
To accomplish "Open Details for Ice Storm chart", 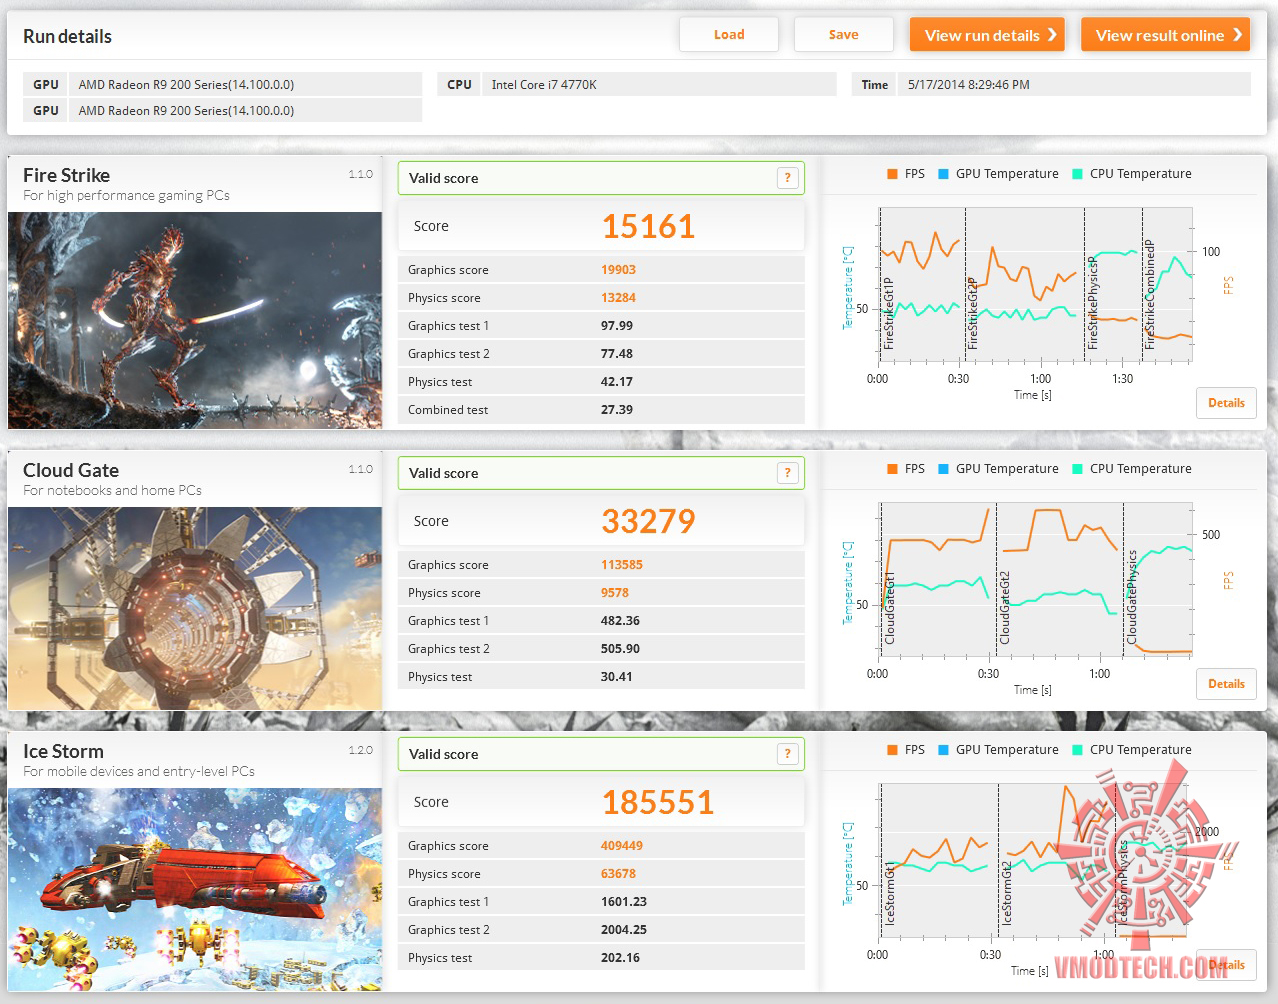I will coord(1226,965).
